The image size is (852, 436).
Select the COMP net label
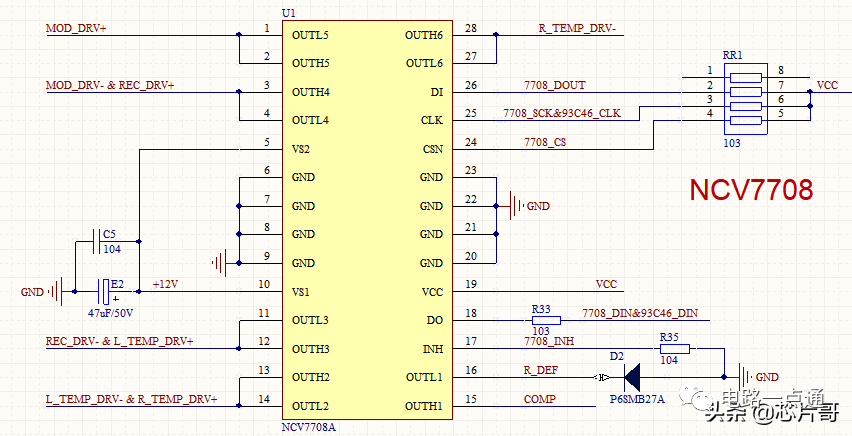pyautogui.click(x=540, y=399)
